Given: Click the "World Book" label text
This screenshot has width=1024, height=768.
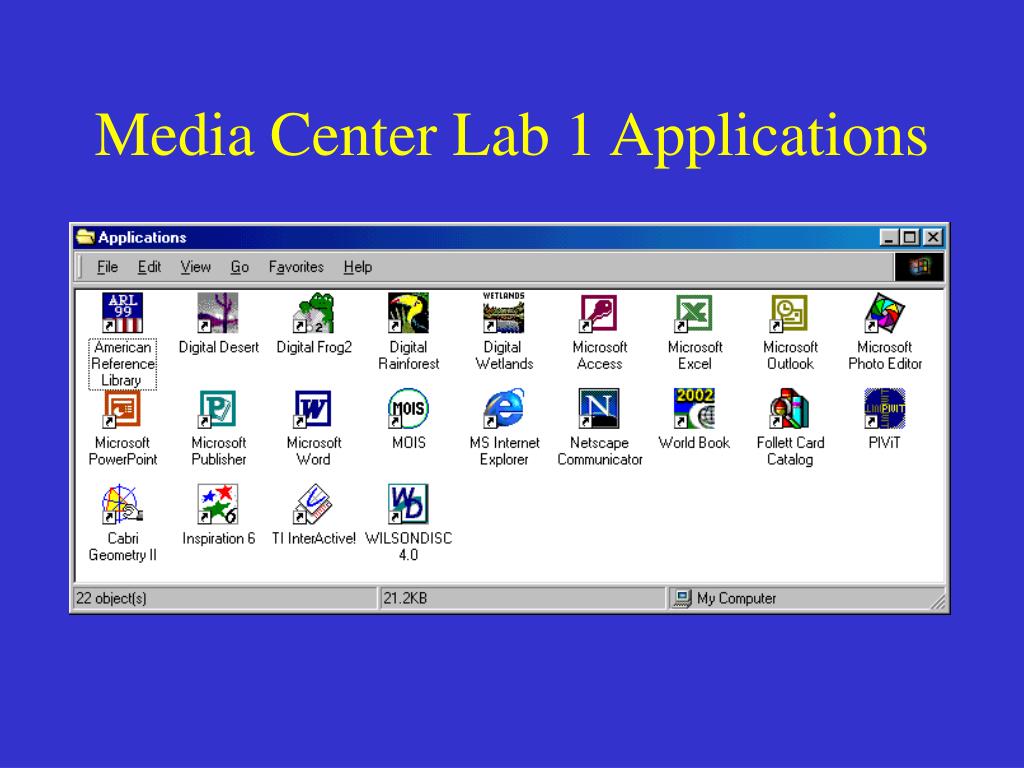Looking at the screenshot, I should click(x=694, y=443).
